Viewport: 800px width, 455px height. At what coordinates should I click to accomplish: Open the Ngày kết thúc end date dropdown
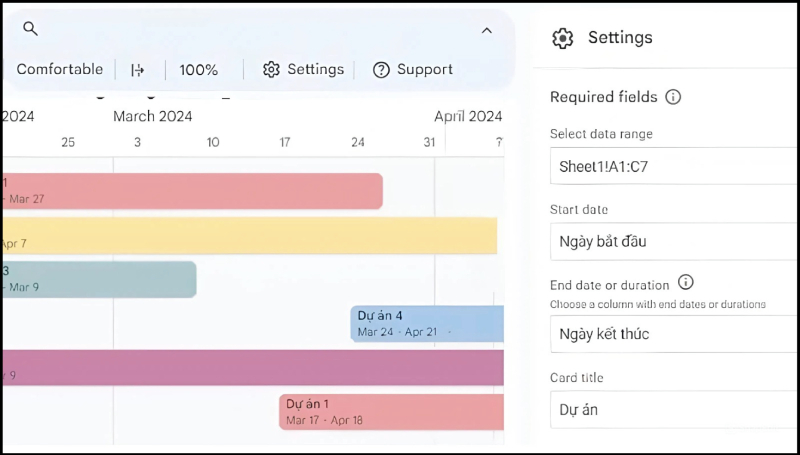pos(672,333)
